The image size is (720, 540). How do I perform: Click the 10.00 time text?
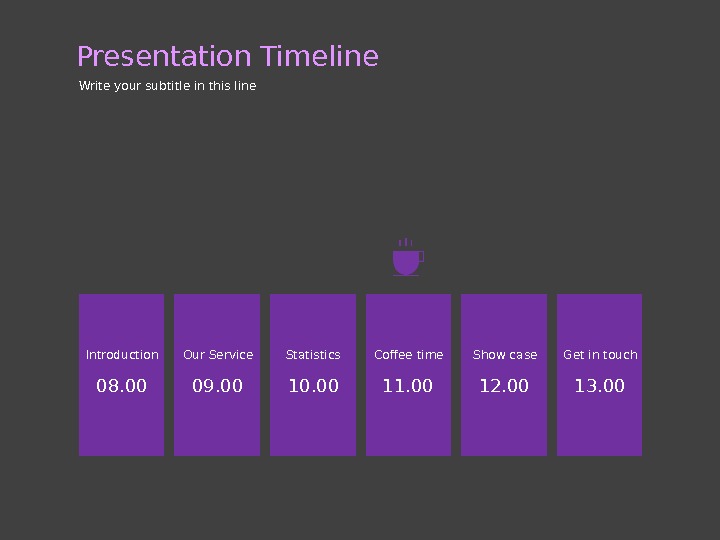click(313, 386)
